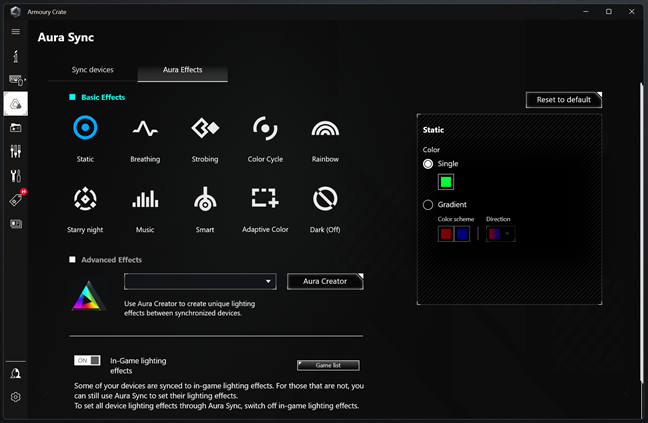The image size is (648, 423).
Task: Open the User Center profile icon
Action: click(16, 373)
